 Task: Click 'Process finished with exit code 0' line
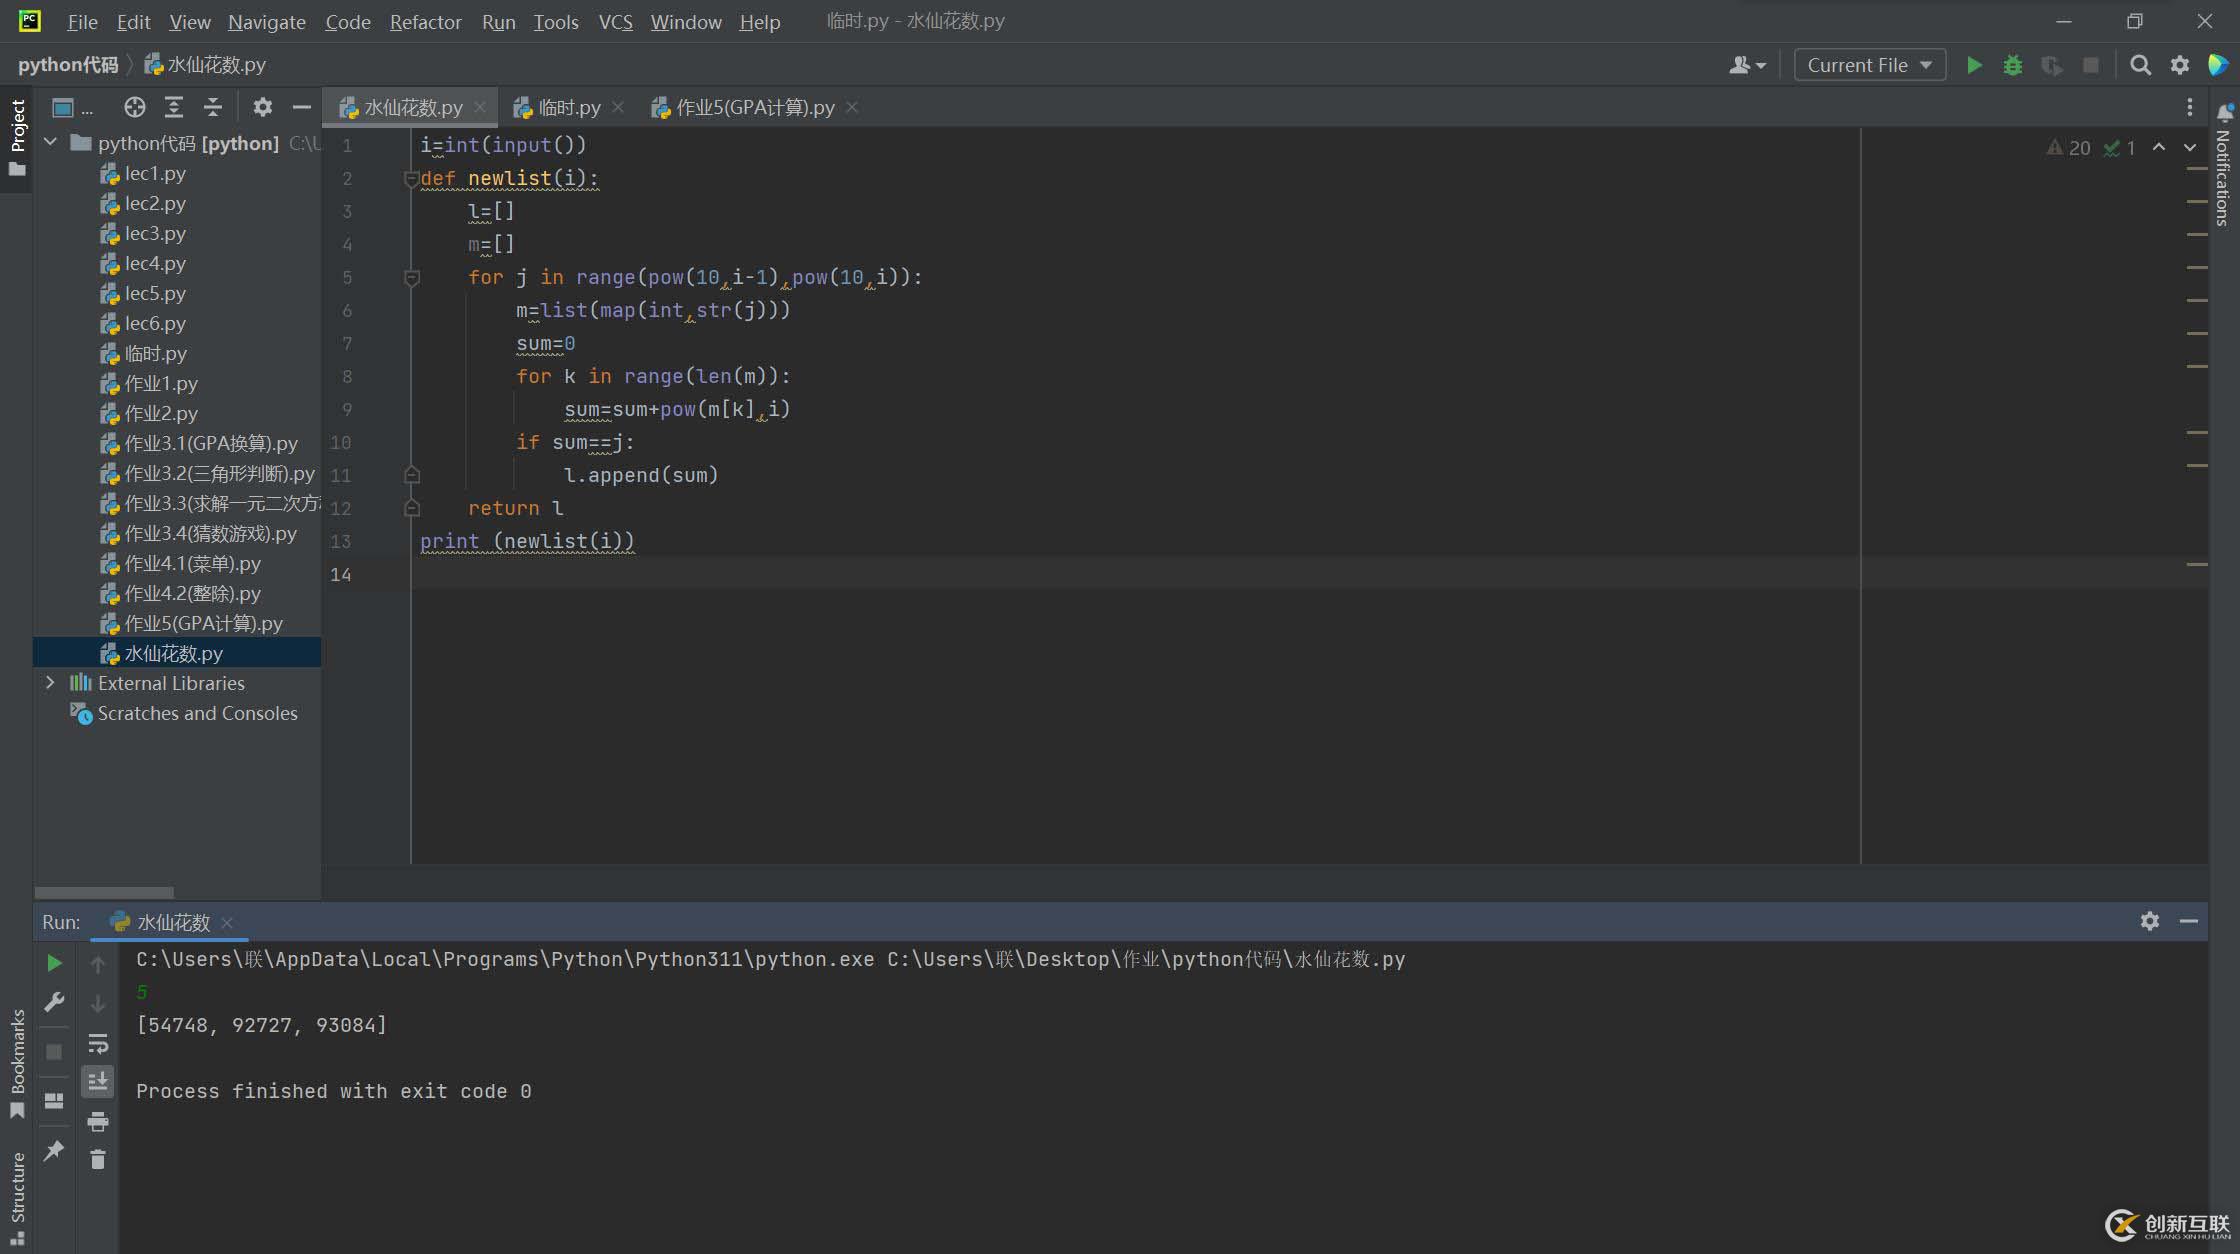click(334, 1091)
